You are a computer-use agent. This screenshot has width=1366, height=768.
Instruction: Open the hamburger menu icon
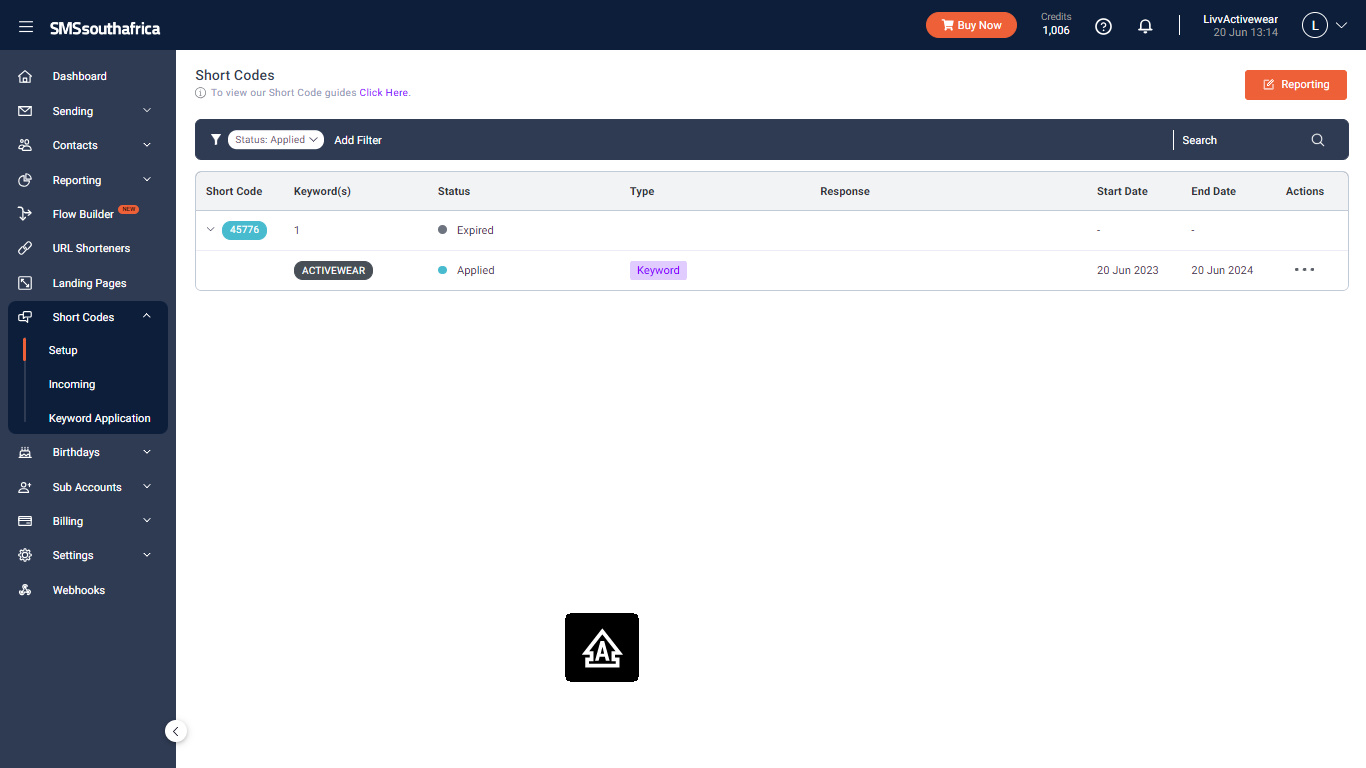26,27
